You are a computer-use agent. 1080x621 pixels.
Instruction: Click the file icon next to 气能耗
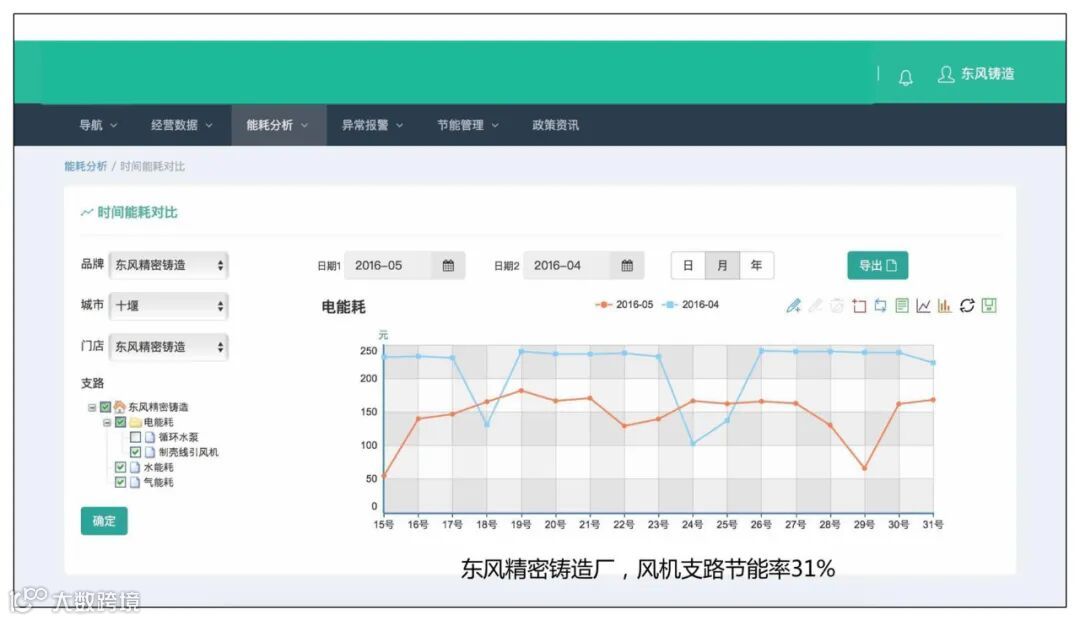coord(135,483)
